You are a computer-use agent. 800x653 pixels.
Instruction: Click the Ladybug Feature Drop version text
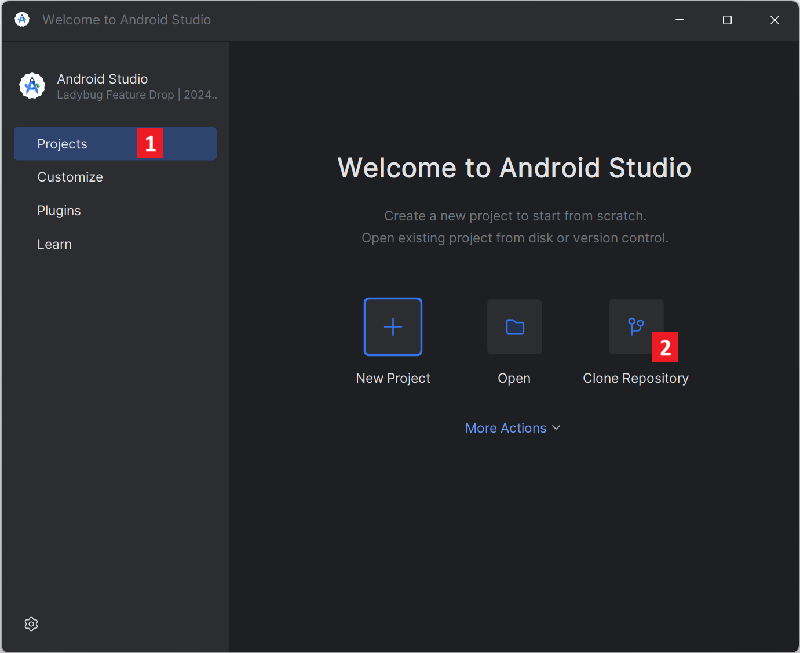[137, 95]
